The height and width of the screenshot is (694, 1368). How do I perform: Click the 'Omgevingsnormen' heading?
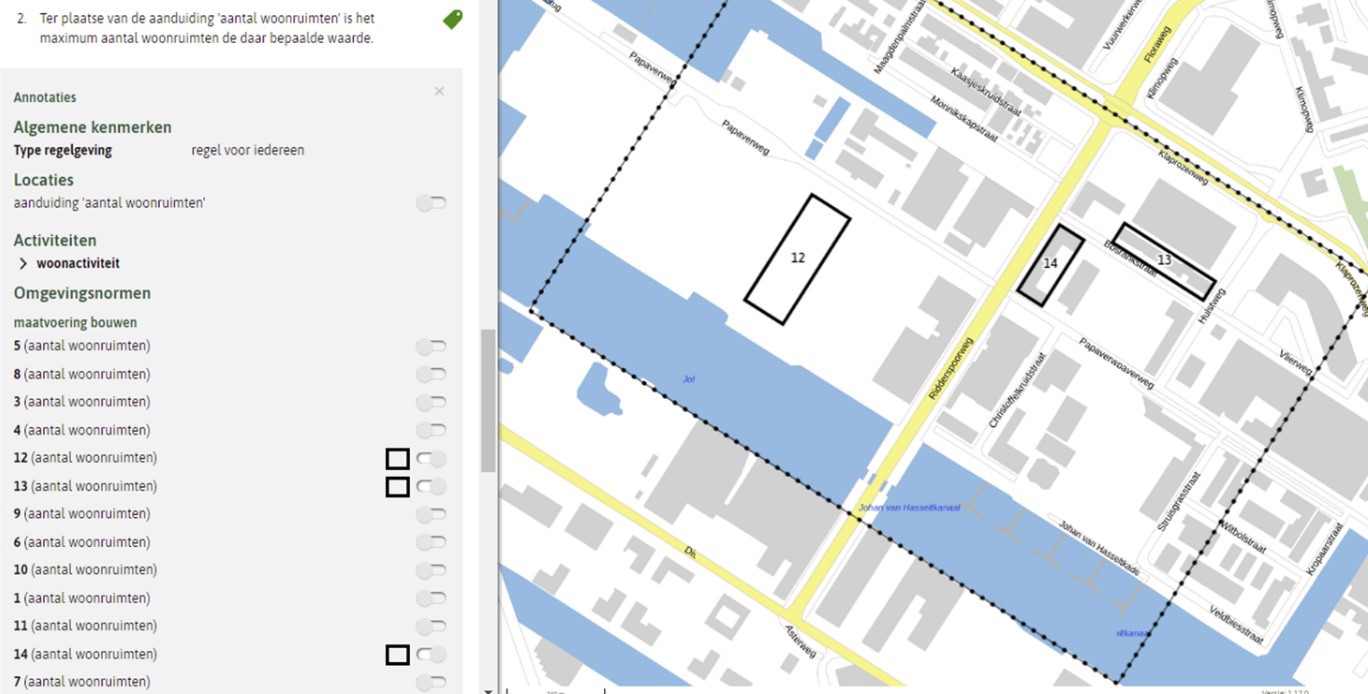coord(82,293)
